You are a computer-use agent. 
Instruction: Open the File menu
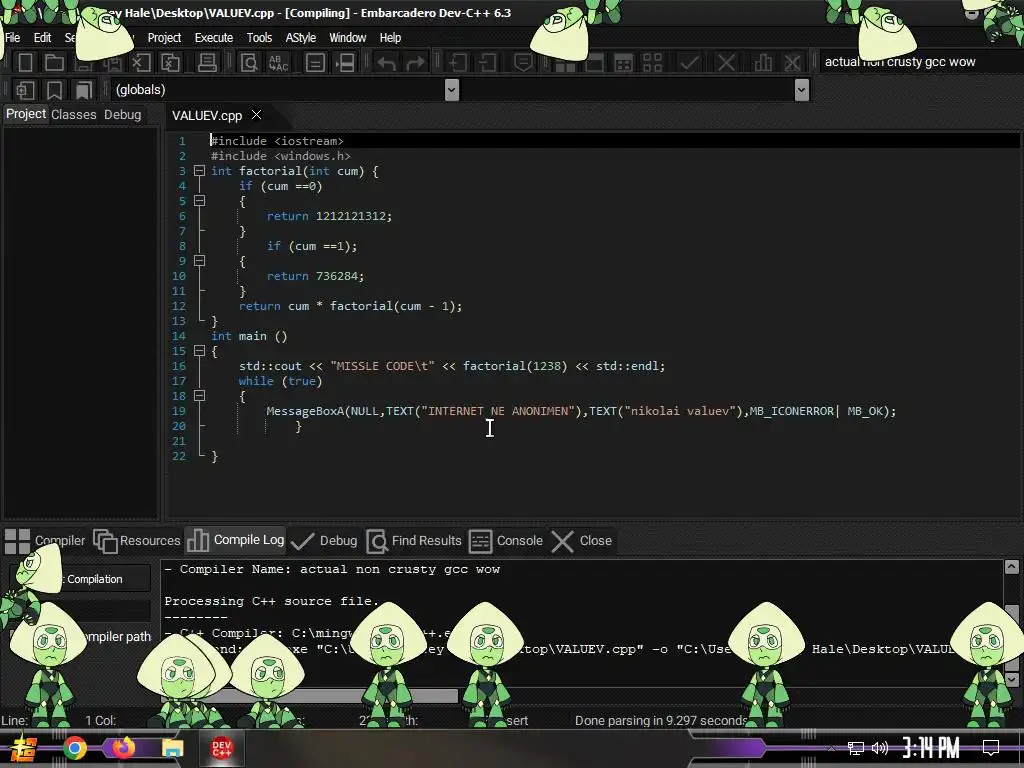(x=12, y=38)
